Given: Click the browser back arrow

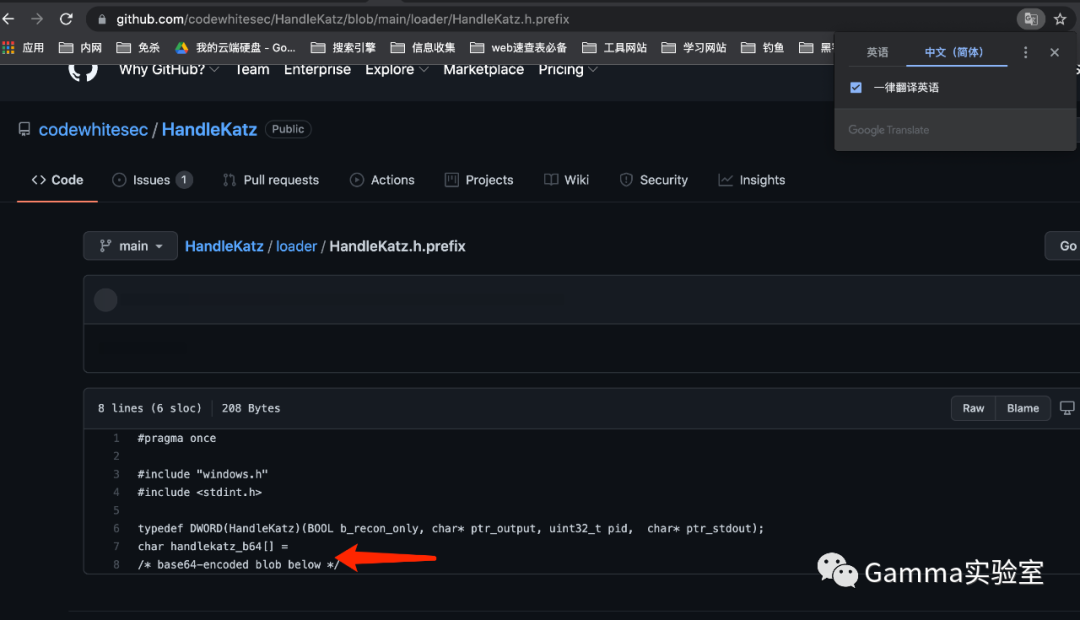Looking at the screenshot, I should [8, 19].
